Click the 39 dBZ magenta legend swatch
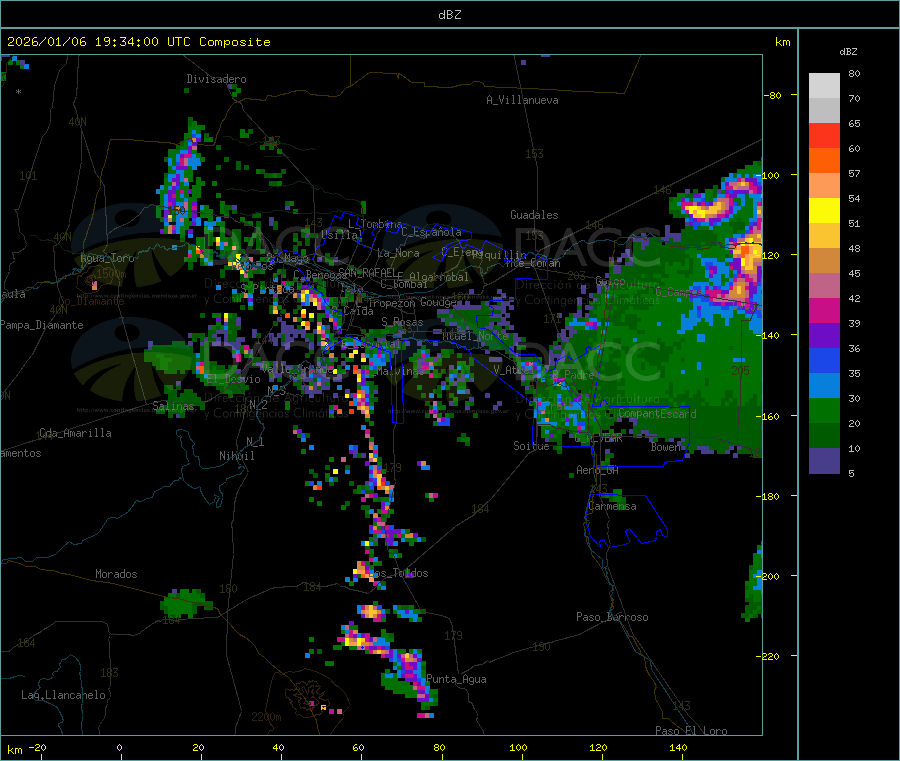 coord(824,310)
